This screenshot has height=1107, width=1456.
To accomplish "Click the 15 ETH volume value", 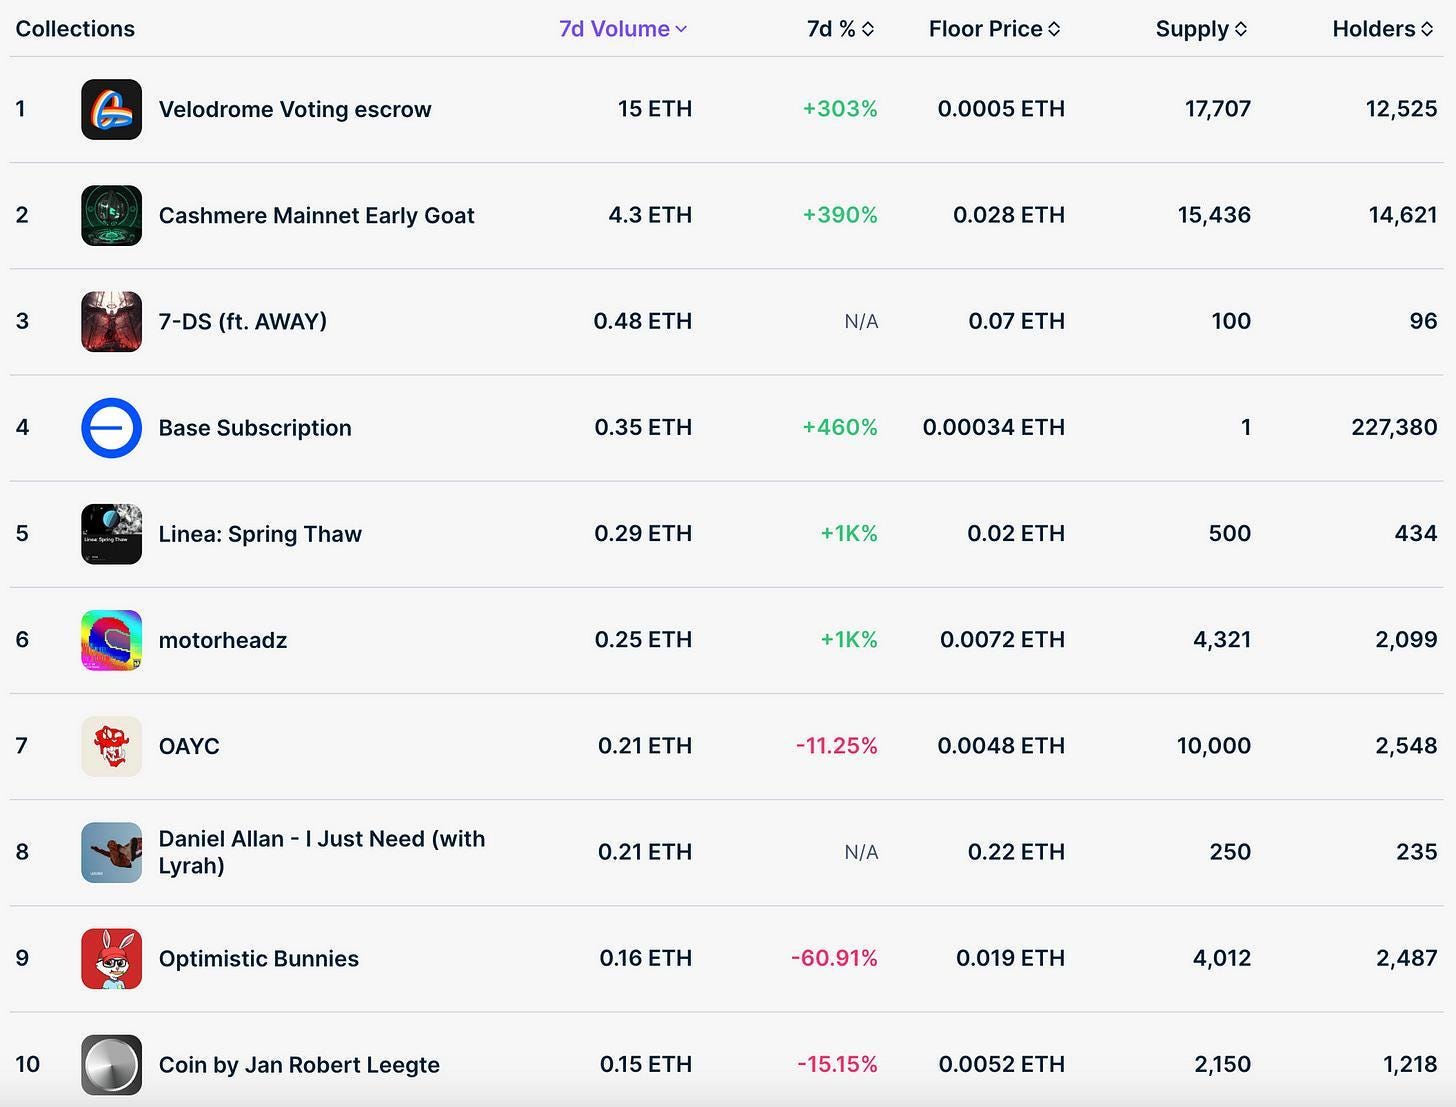I will [655, 109].
